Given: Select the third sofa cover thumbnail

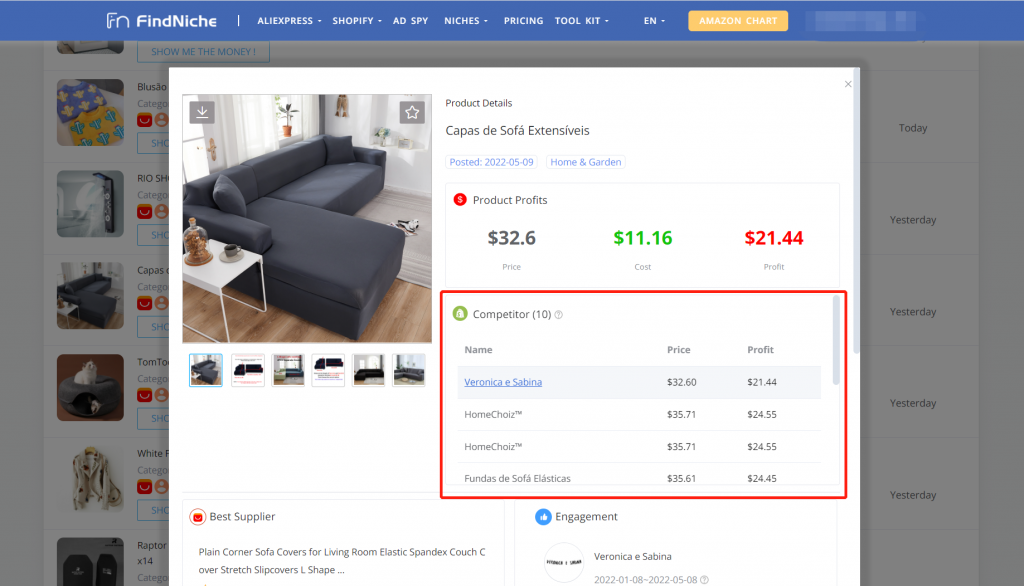Looking at the screenshot, I should [x=288, y=370].
